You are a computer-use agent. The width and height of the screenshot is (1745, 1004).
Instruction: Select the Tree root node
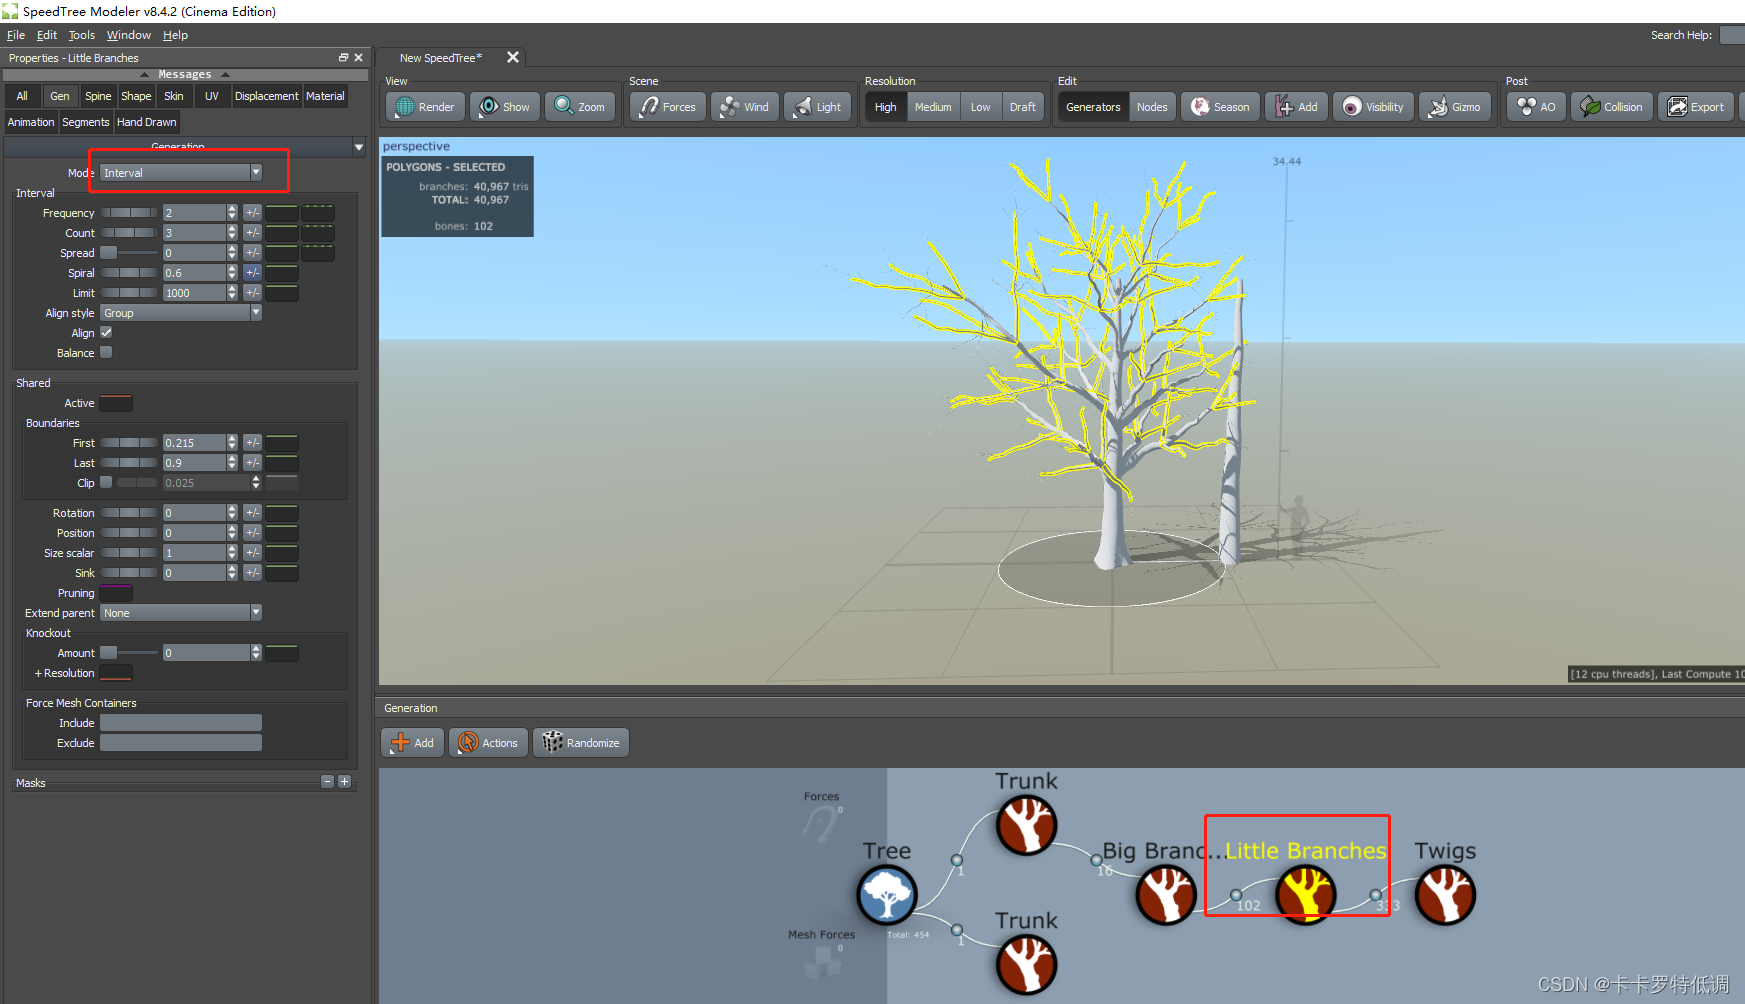[886, 894]
